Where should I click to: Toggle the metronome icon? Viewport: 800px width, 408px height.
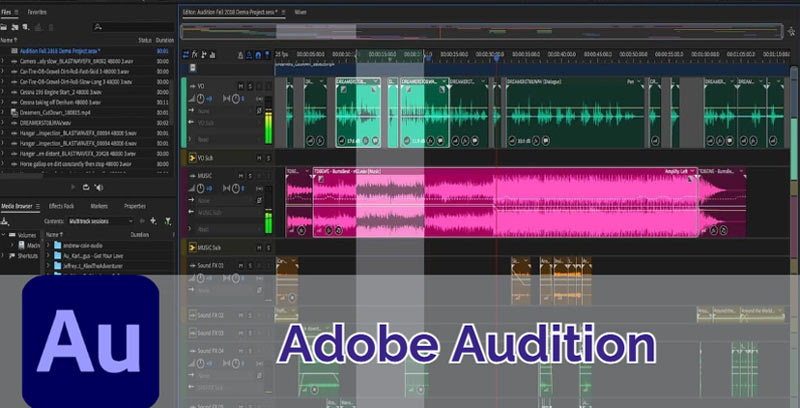click(240, 55)
